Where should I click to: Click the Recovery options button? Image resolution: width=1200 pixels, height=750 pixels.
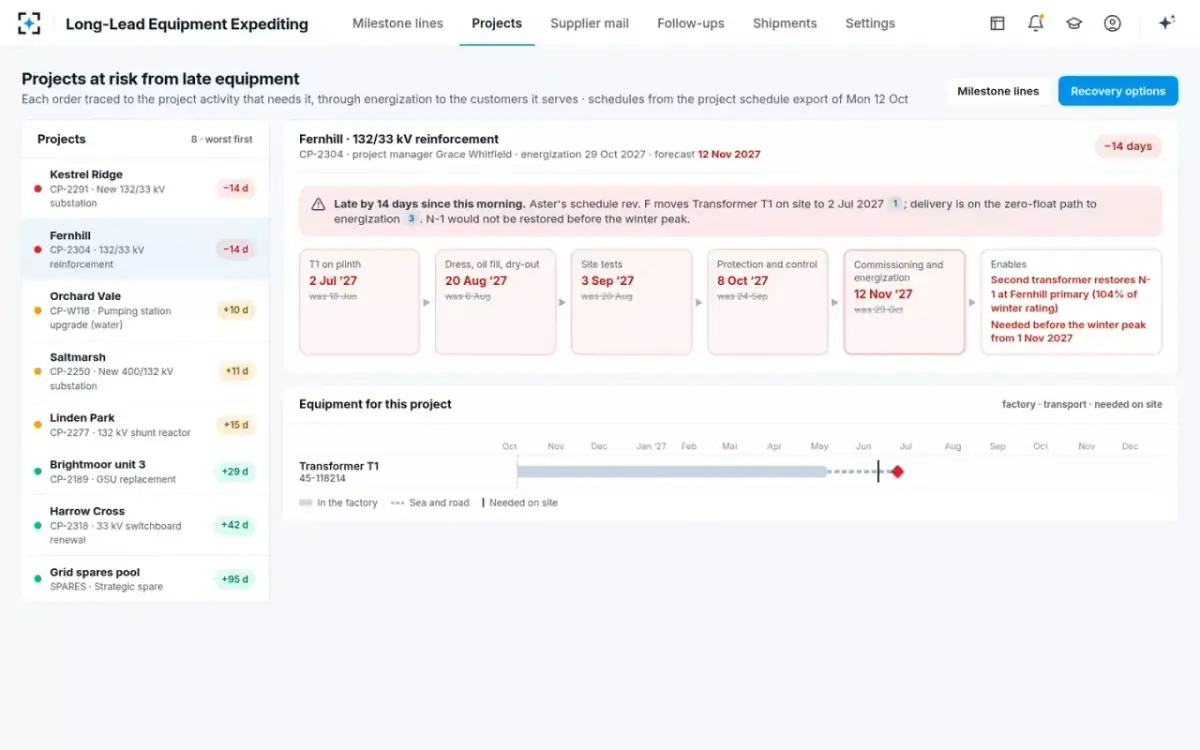coord(1118,91)
